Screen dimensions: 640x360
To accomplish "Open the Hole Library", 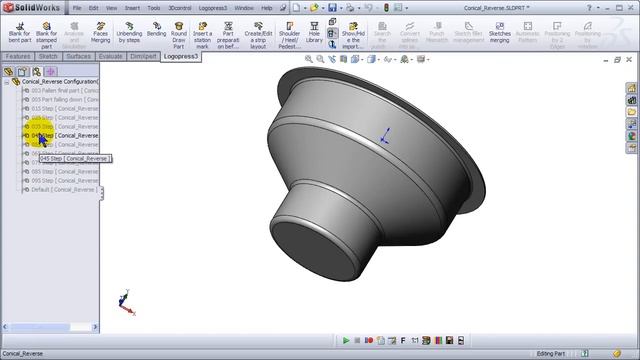I will [314, 33].
